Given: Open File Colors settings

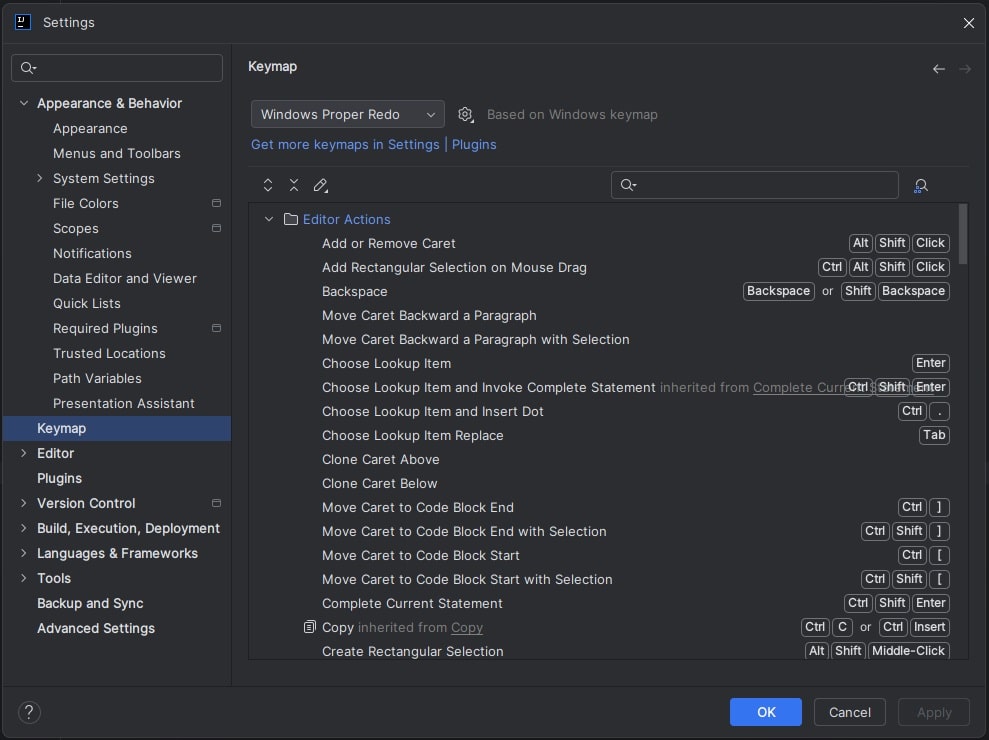Looking at the screenshot, I should point(86,203).
